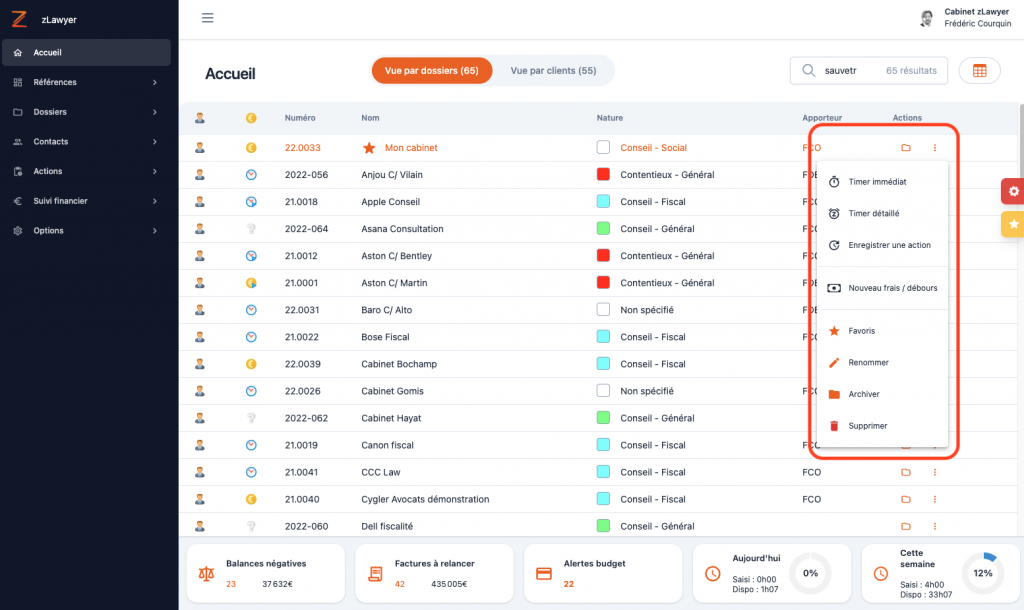Open folder icon for CCC Law row

point(906,472)
